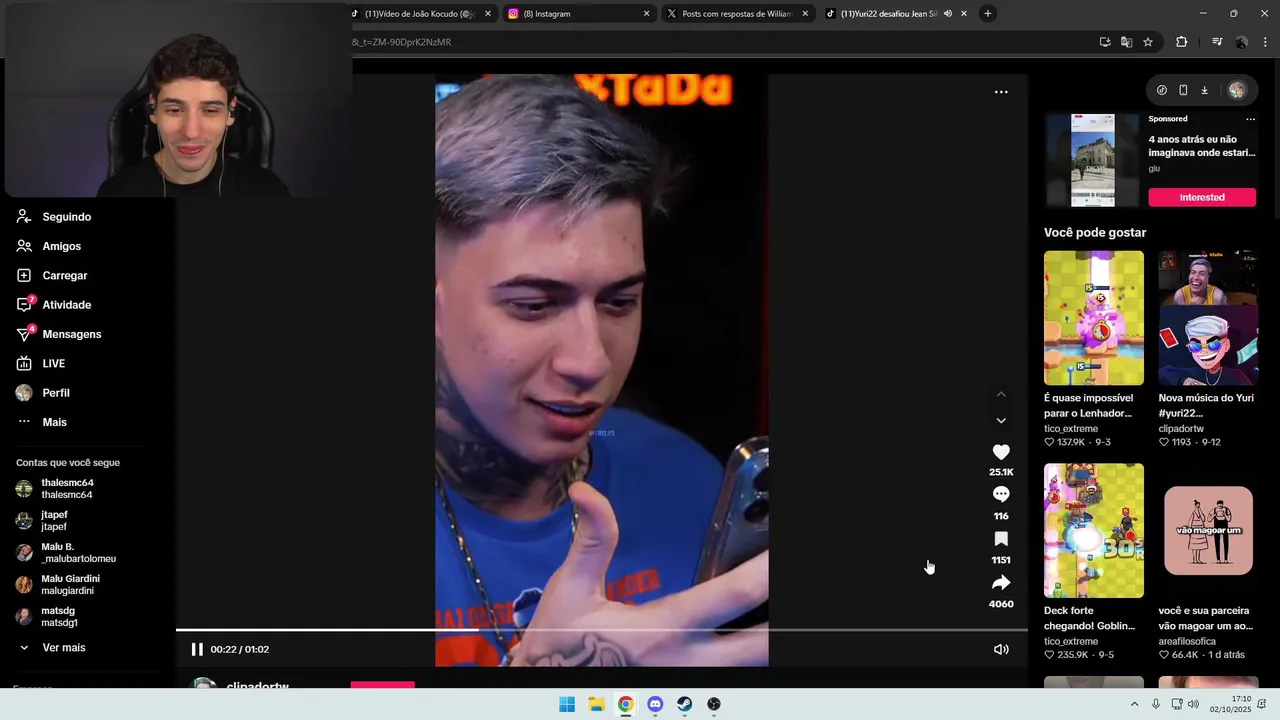Open the taskbar volume control

coord(1193,704)
